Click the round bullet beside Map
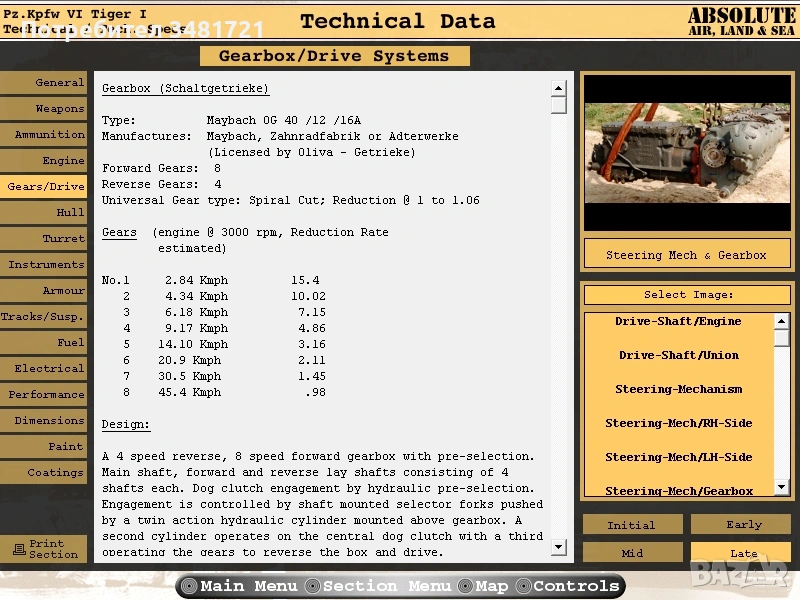The image size is (800, 600). [x=466, y=586]
